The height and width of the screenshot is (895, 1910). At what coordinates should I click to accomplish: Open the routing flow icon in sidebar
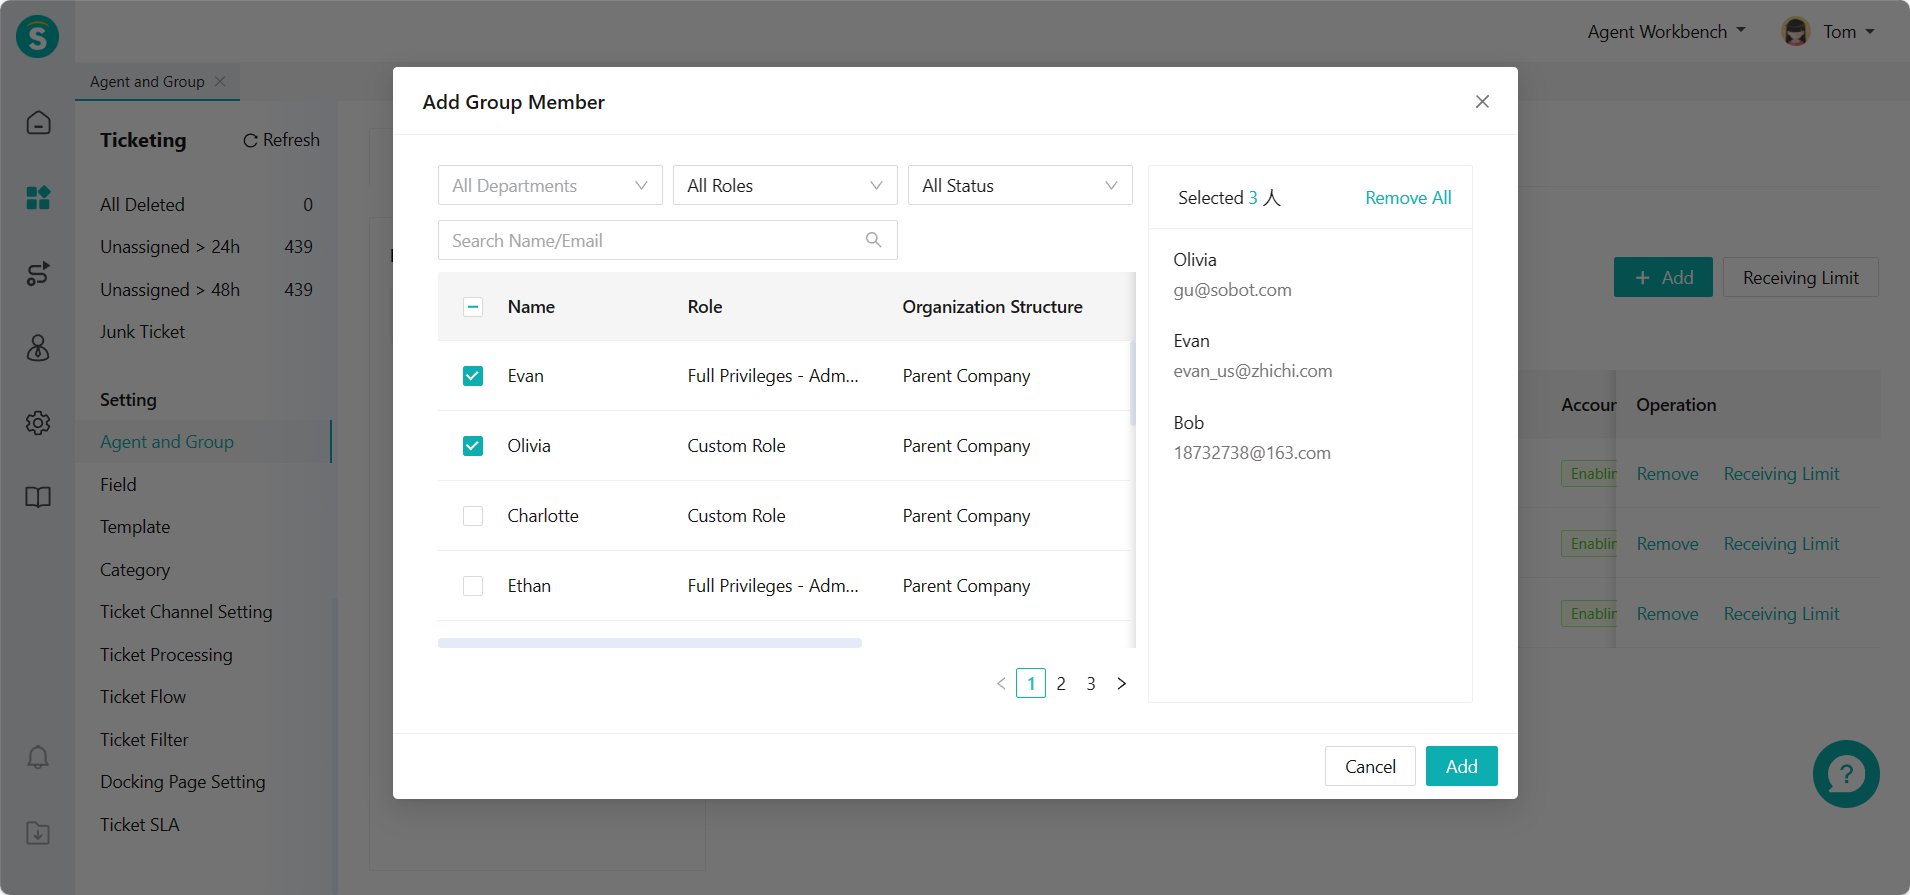38,273
